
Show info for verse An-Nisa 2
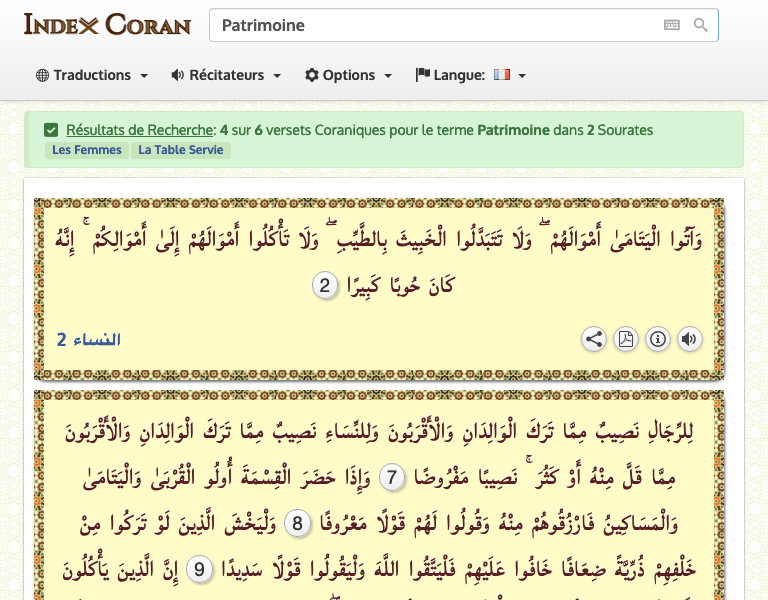(x=658, y=339)
